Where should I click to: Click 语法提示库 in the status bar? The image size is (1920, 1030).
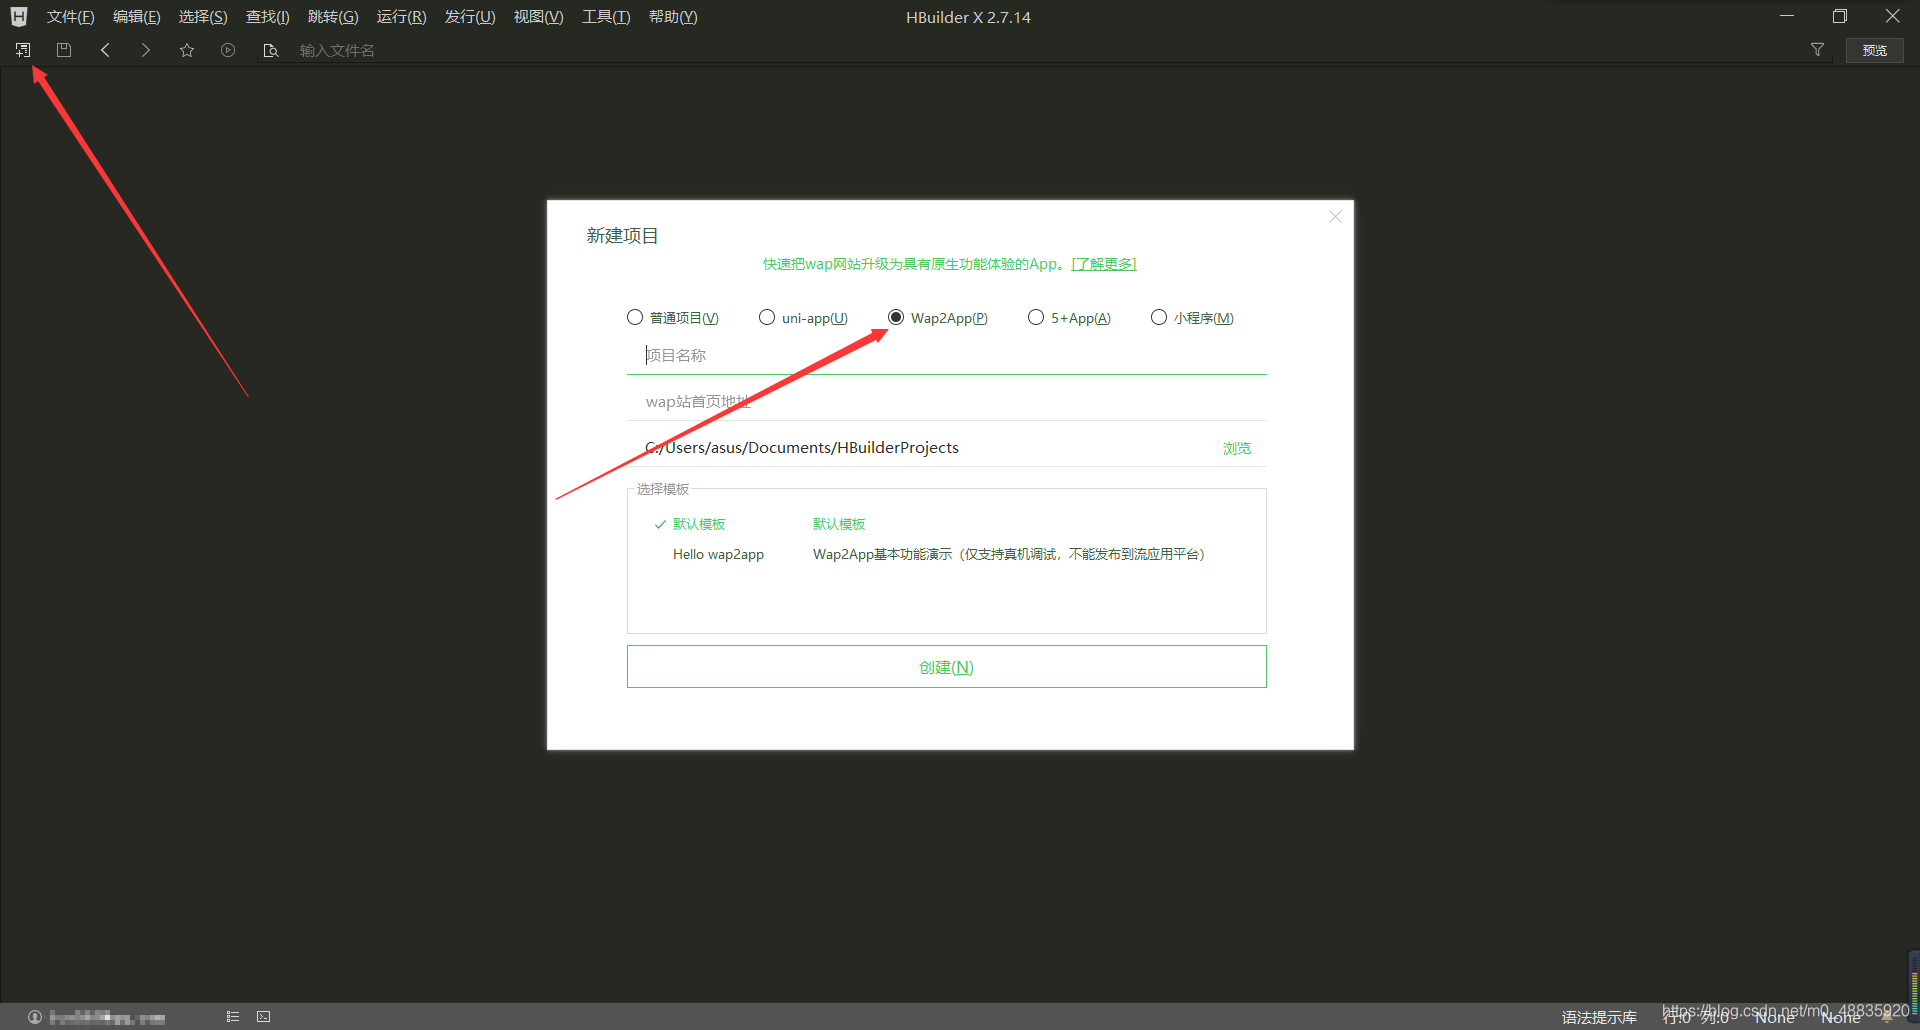[x=1599, y=1017]
